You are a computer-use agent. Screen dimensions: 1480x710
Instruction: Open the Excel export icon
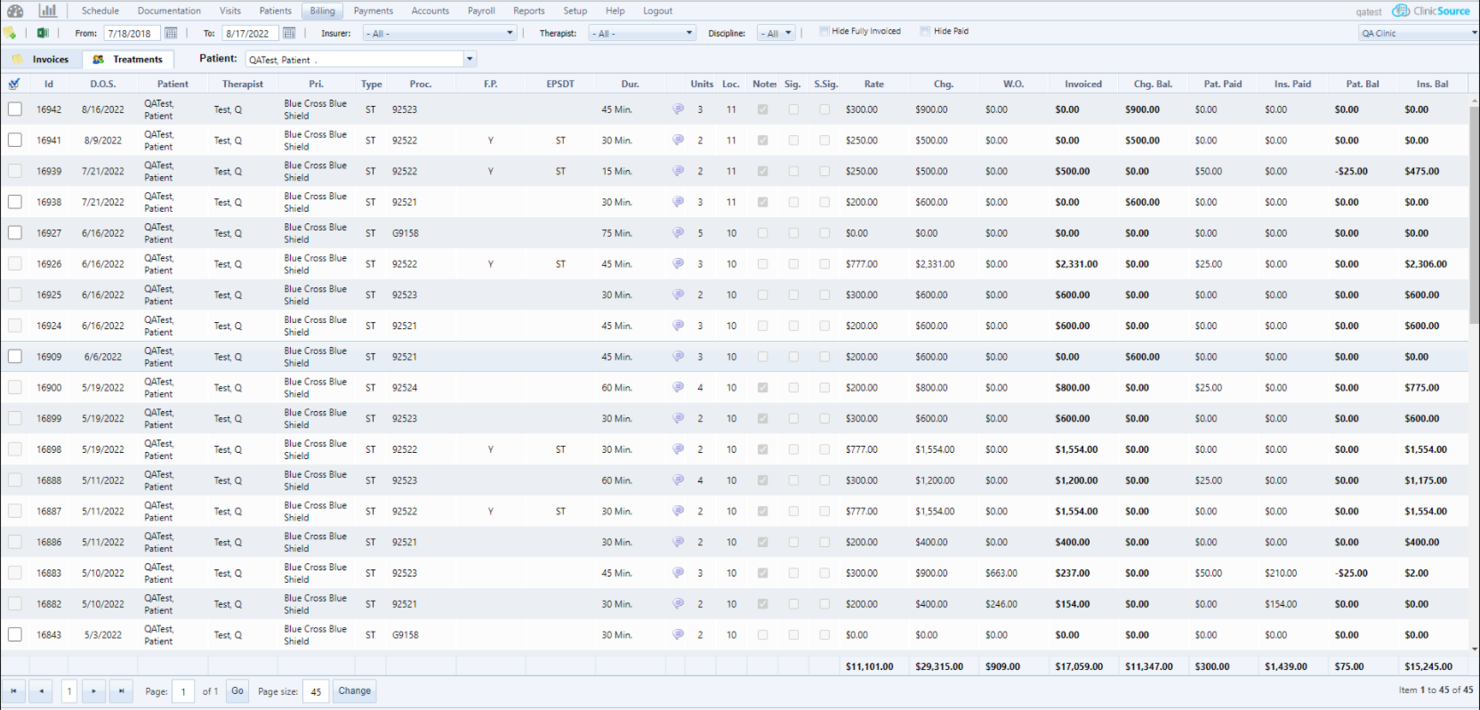coord(40,31)
